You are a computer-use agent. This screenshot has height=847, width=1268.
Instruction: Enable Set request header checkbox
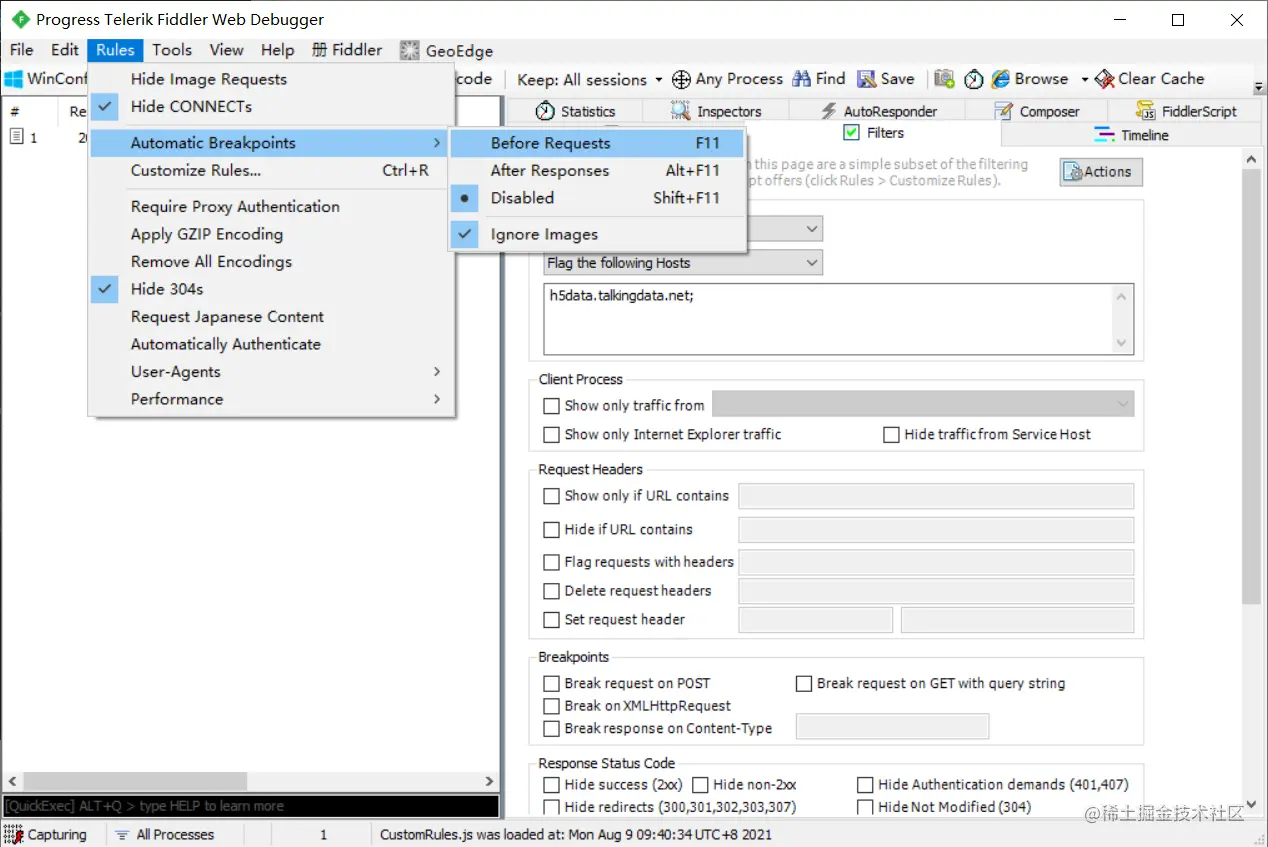551,620
